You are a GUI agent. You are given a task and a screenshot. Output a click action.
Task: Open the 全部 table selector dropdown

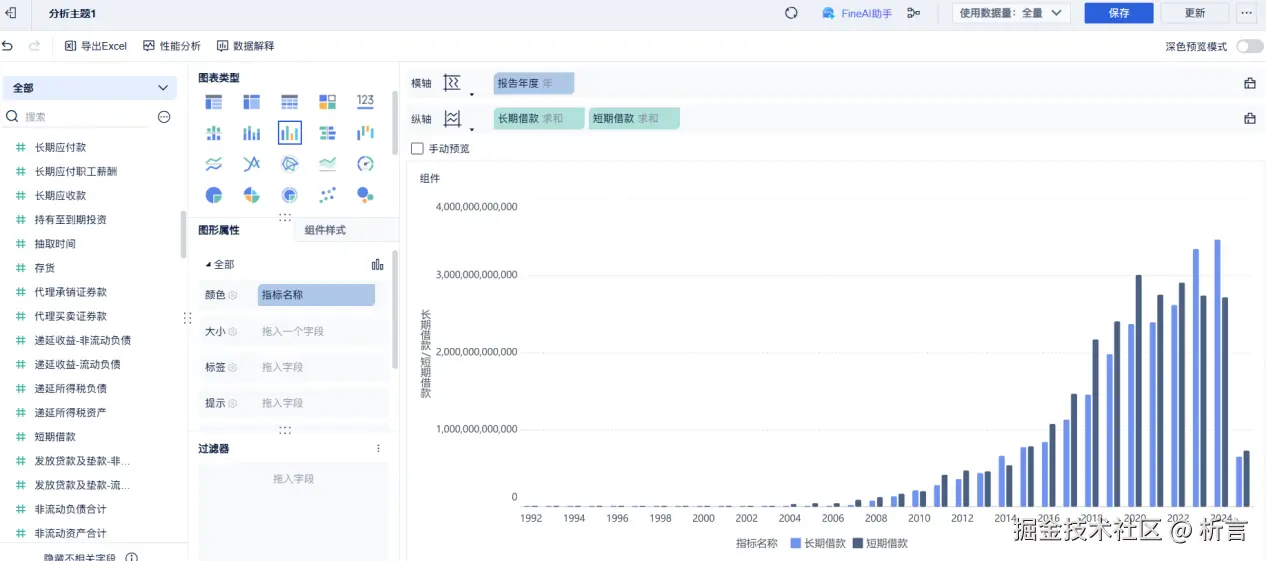click(91, 88)
